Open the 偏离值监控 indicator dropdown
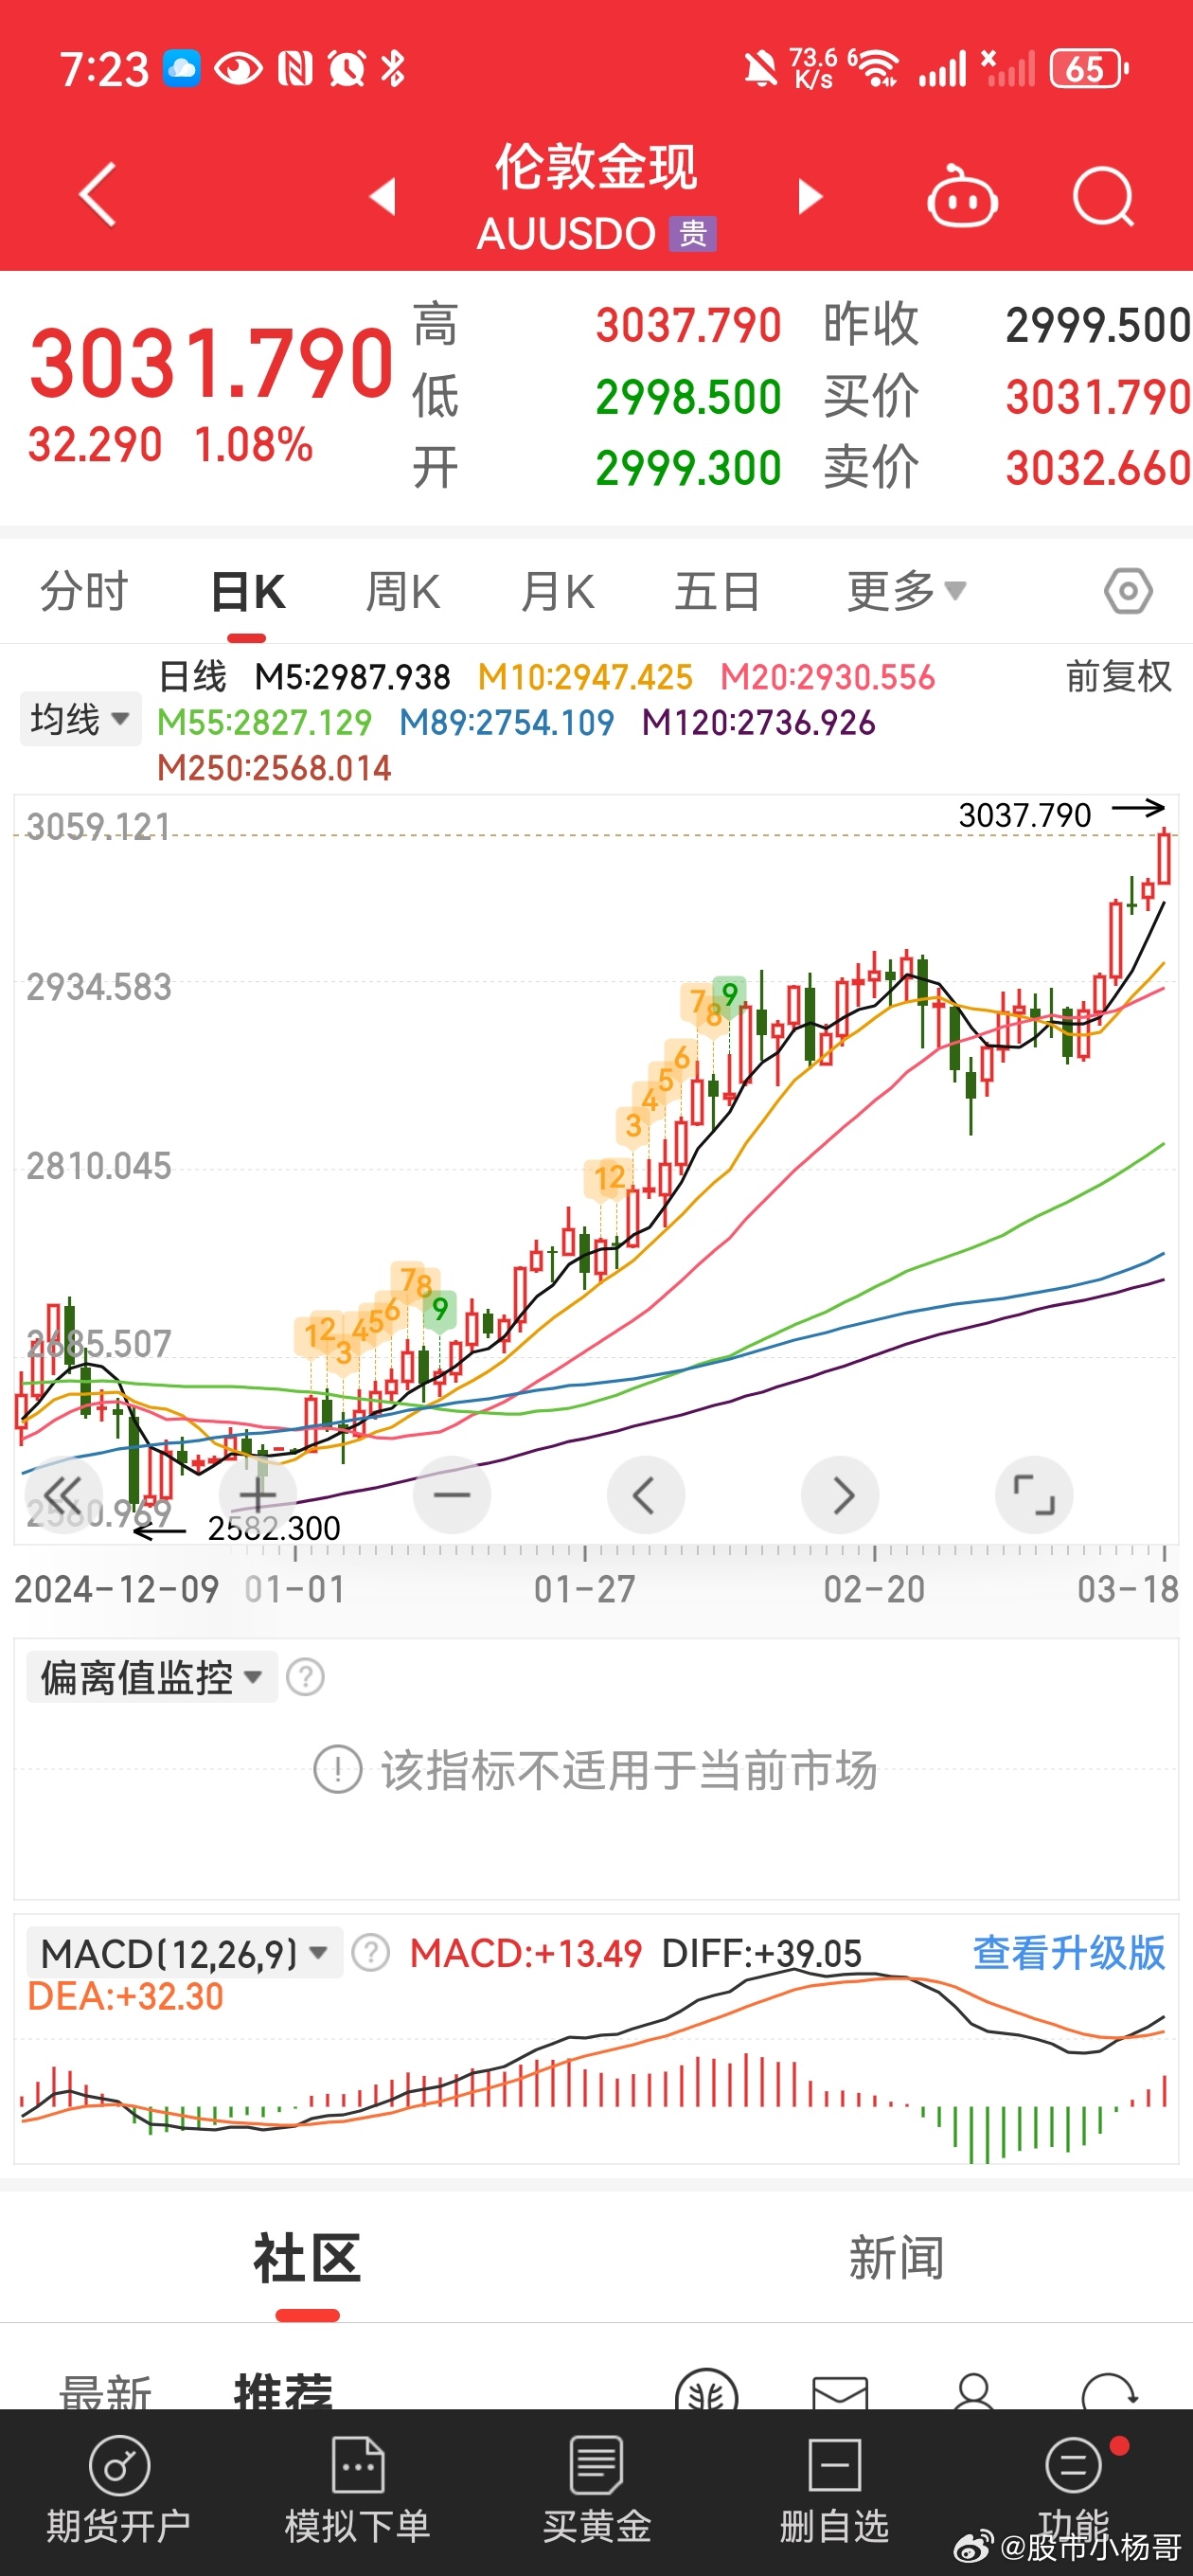Screen dimensions: 1193x2576 (x=152, y=1677)
